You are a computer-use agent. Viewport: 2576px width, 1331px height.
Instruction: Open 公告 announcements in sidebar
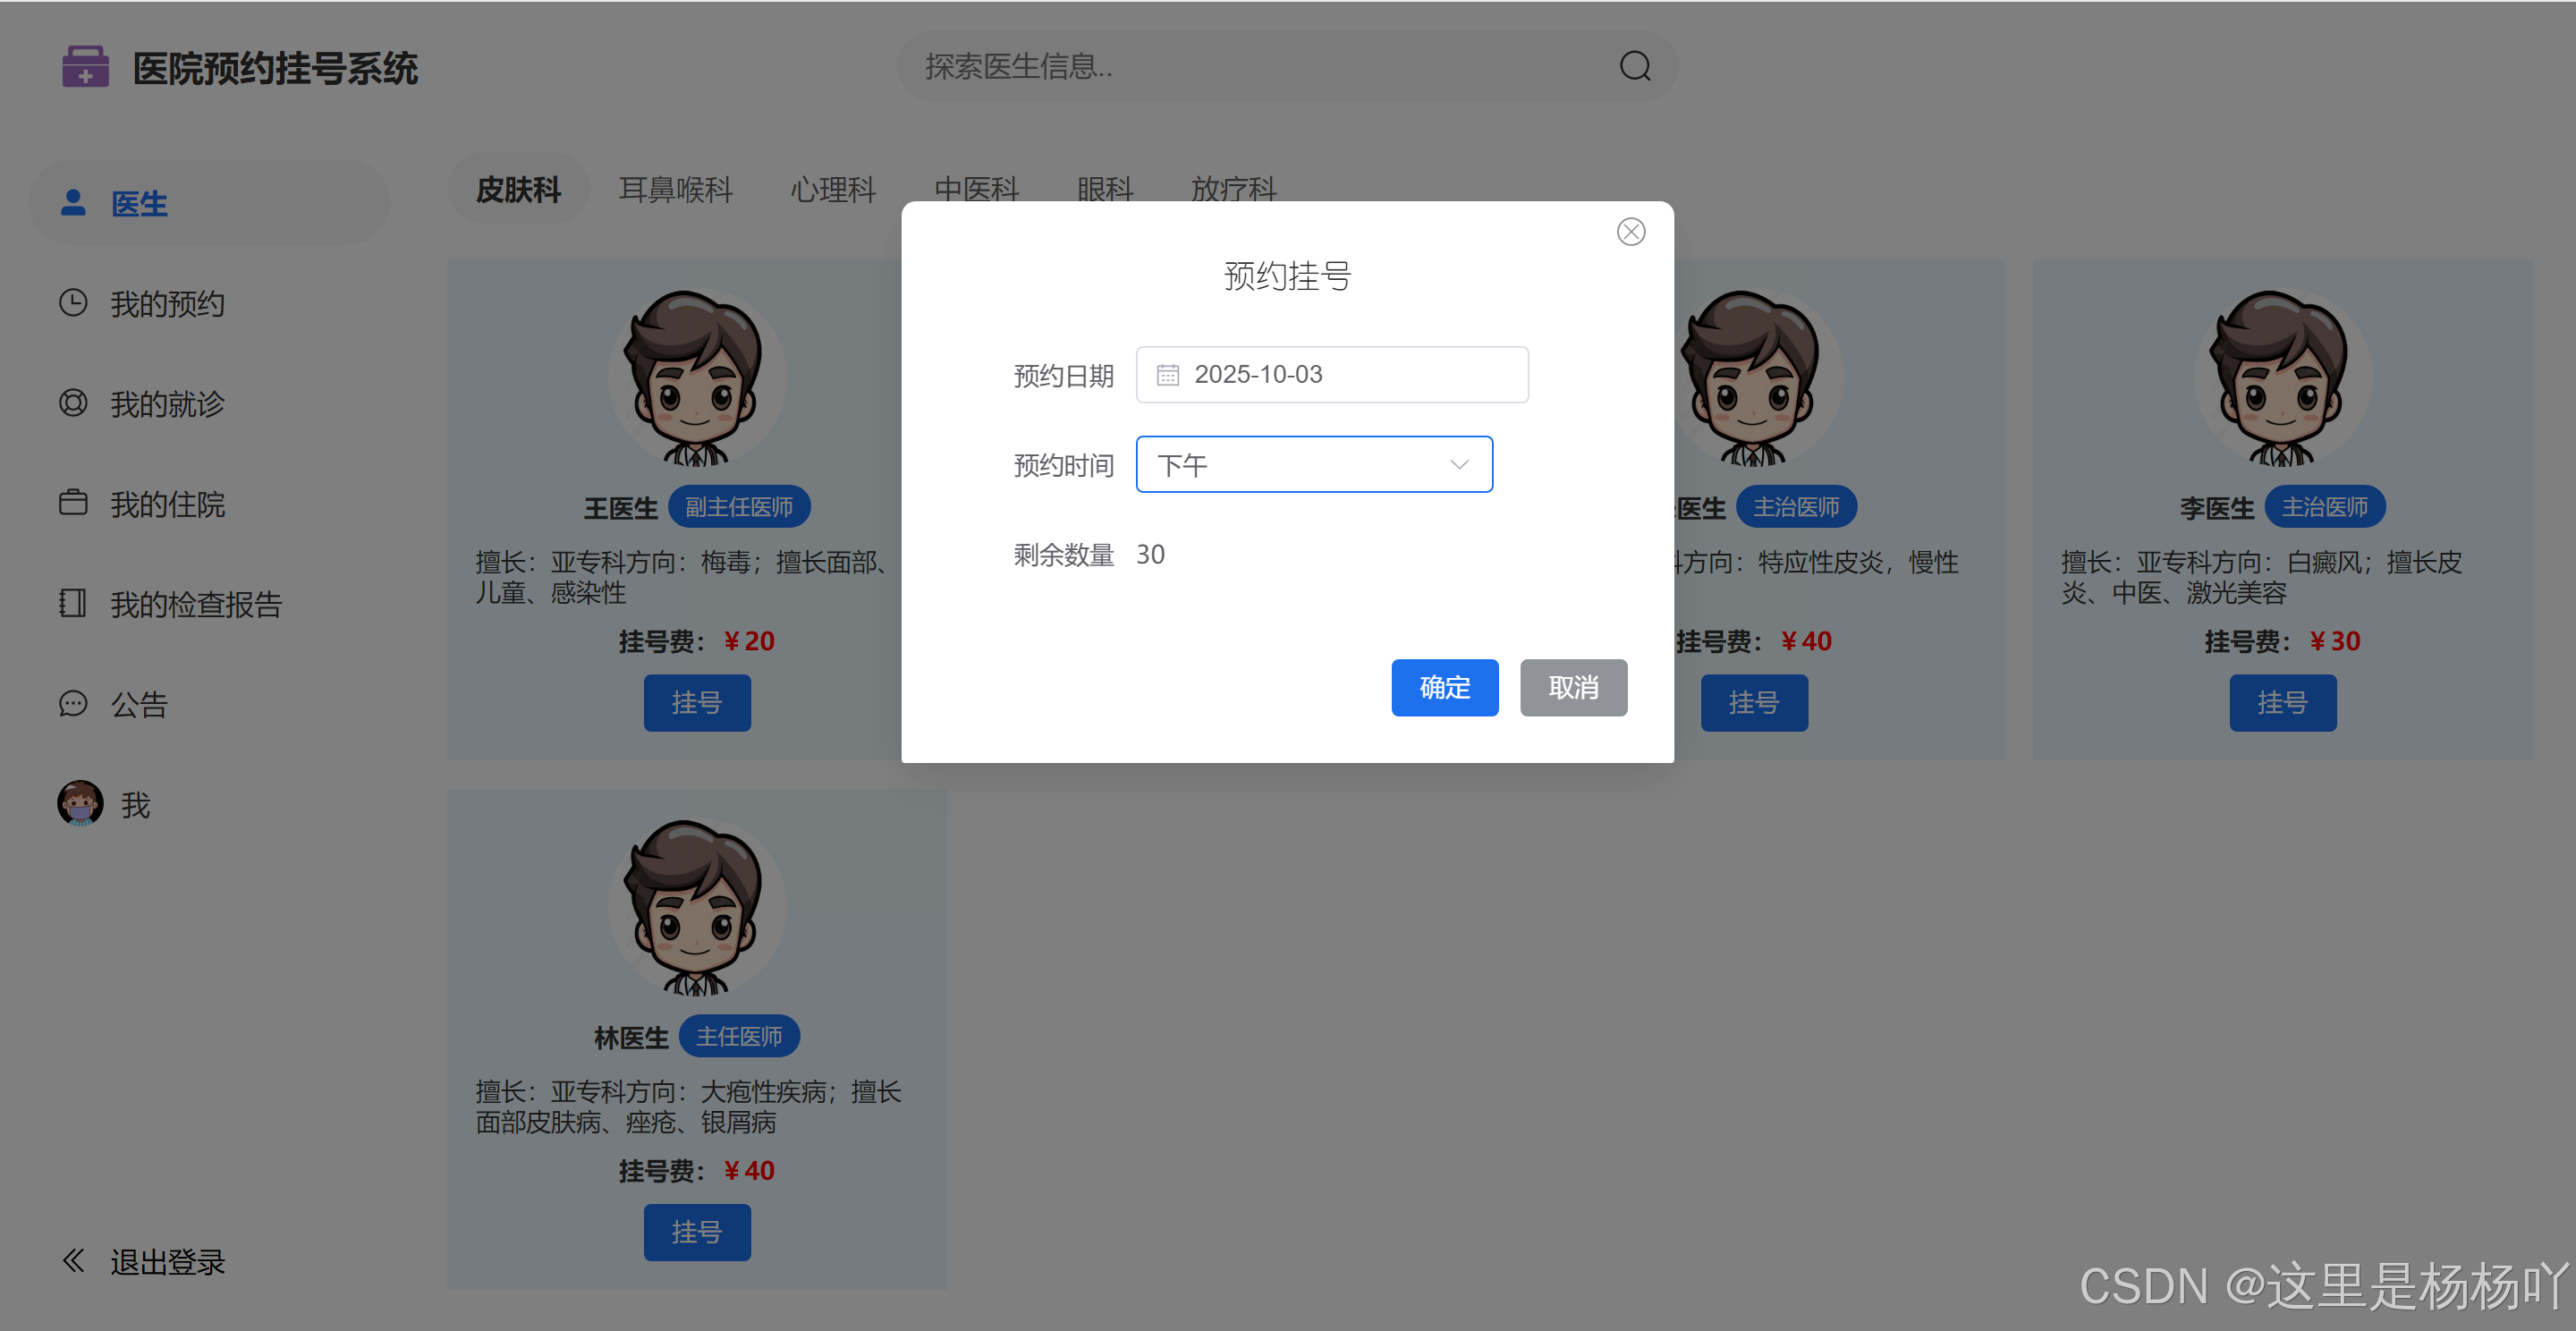pyautogui.click(x=138, y=704)
